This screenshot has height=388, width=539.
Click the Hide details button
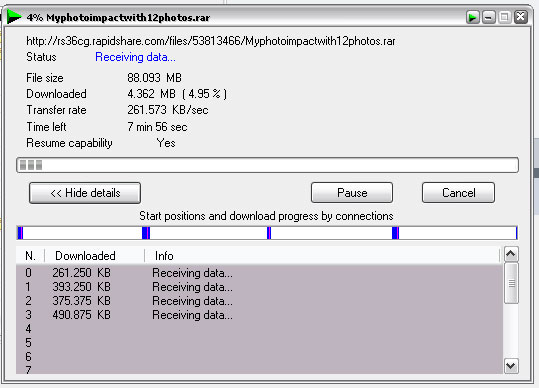85,193
